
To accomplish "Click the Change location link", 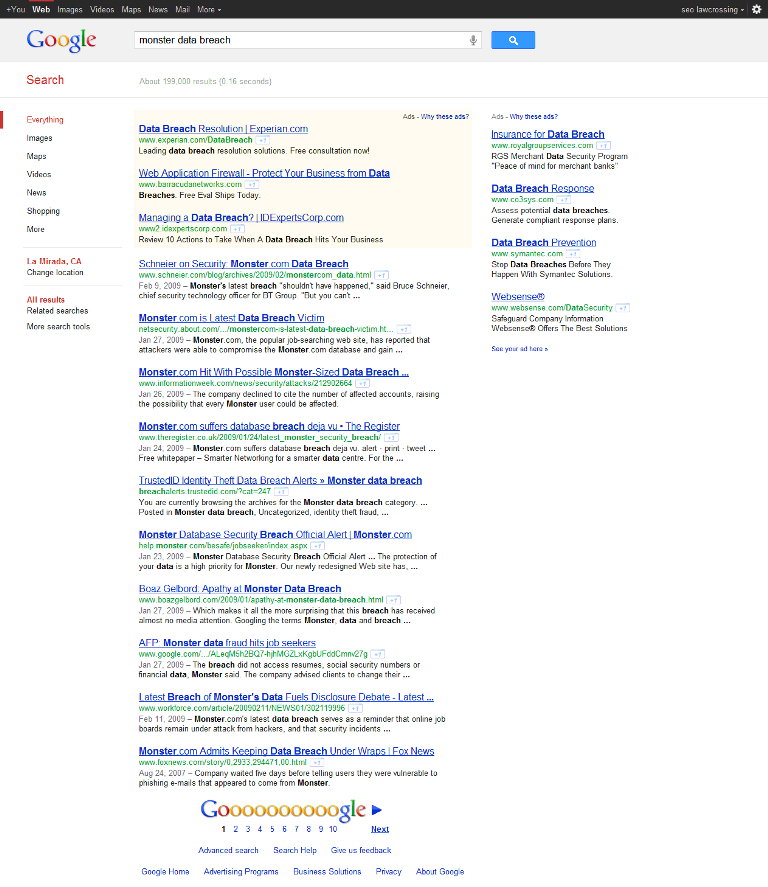I will click(x=55, y=273).
